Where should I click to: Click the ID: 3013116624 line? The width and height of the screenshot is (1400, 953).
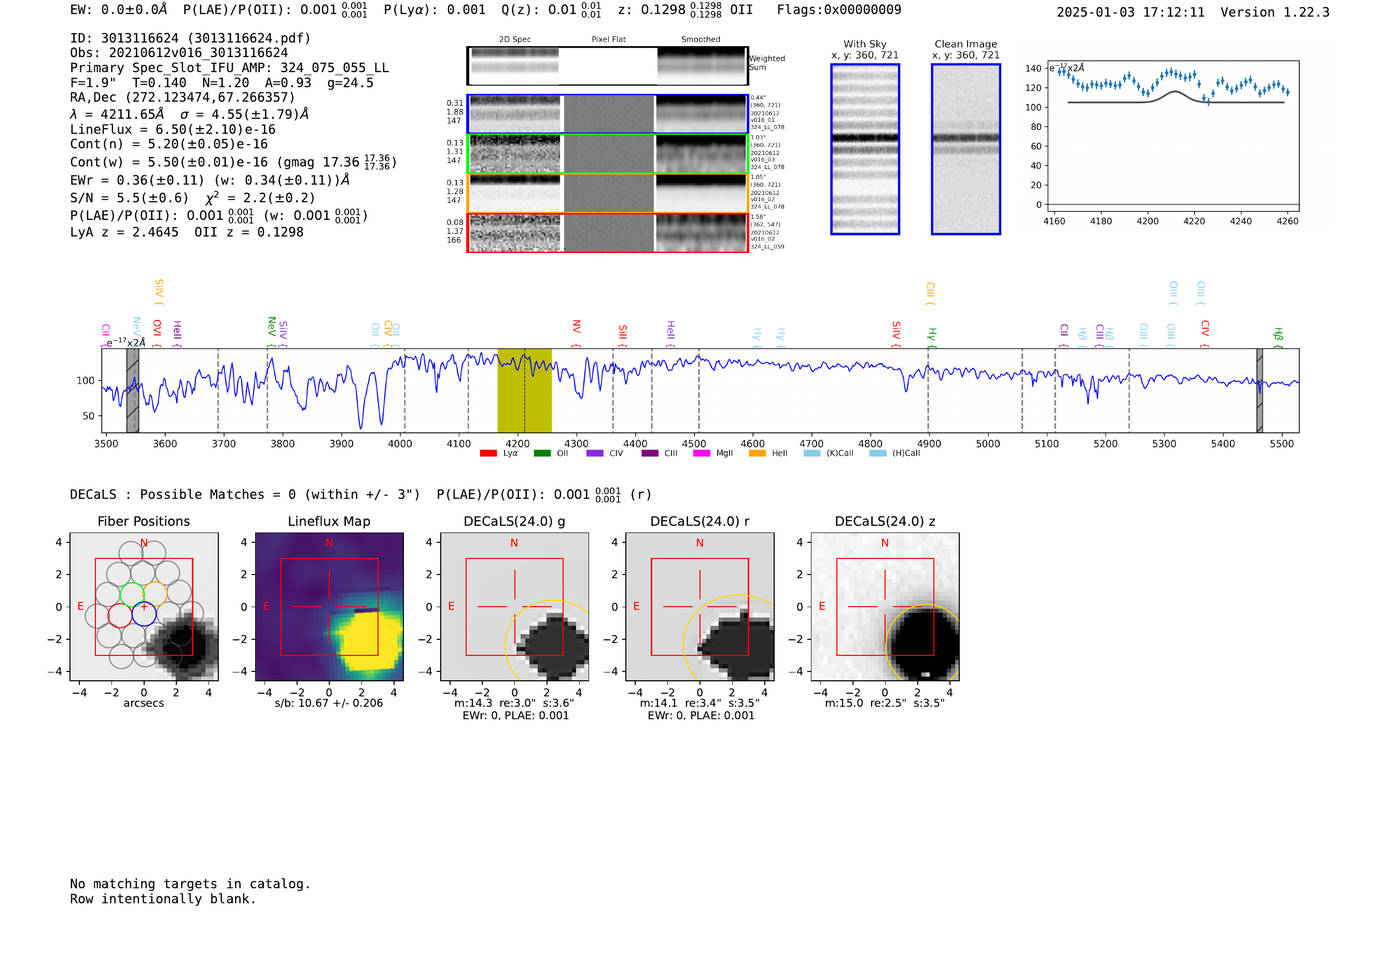[x=190, y=38]
